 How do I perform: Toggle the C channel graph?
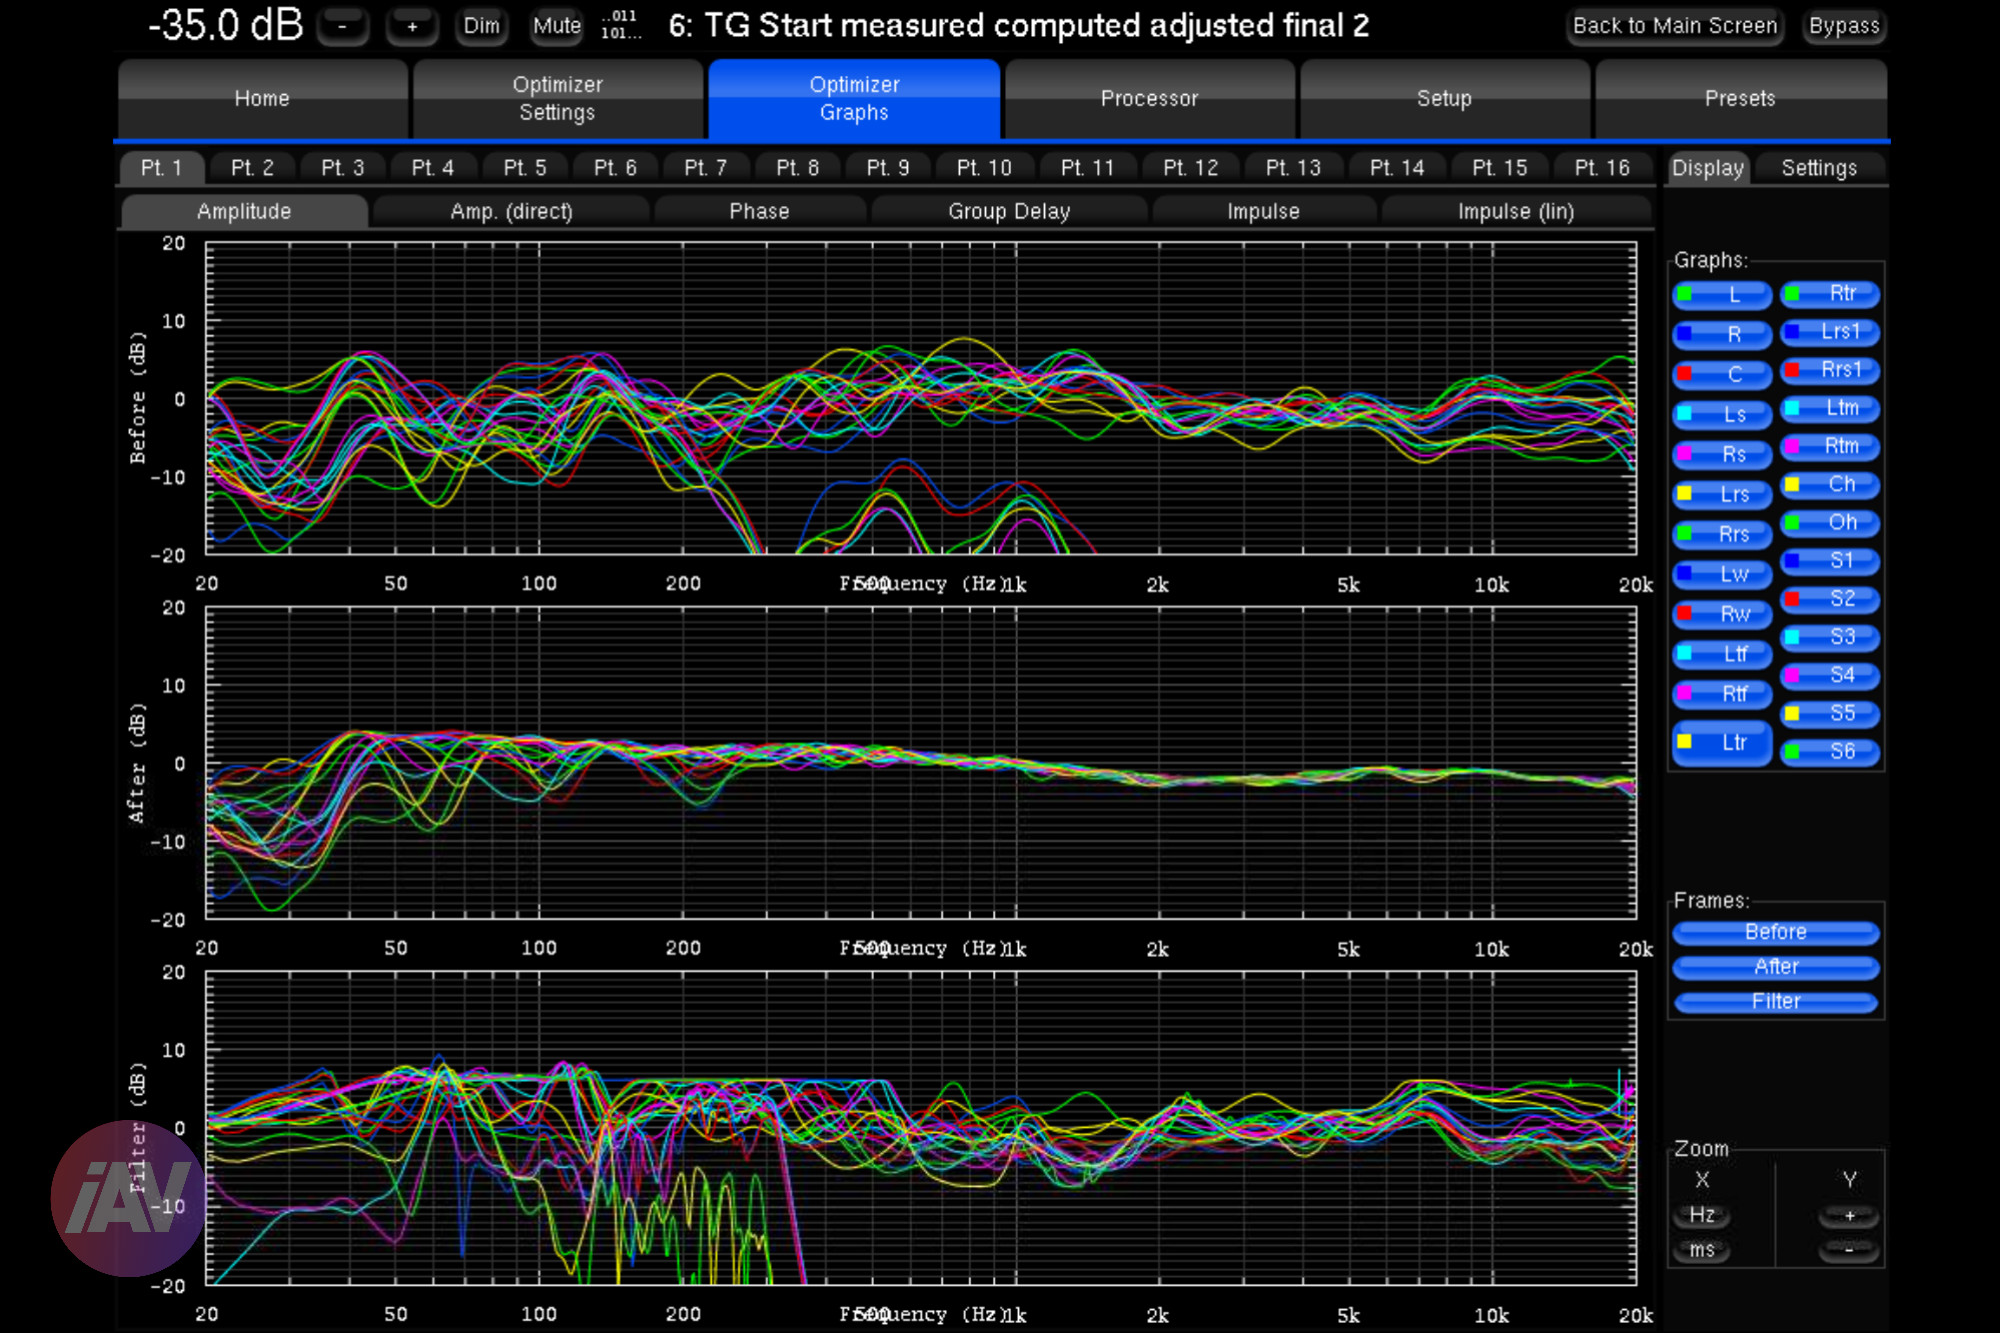click(x=1721, y=375)
